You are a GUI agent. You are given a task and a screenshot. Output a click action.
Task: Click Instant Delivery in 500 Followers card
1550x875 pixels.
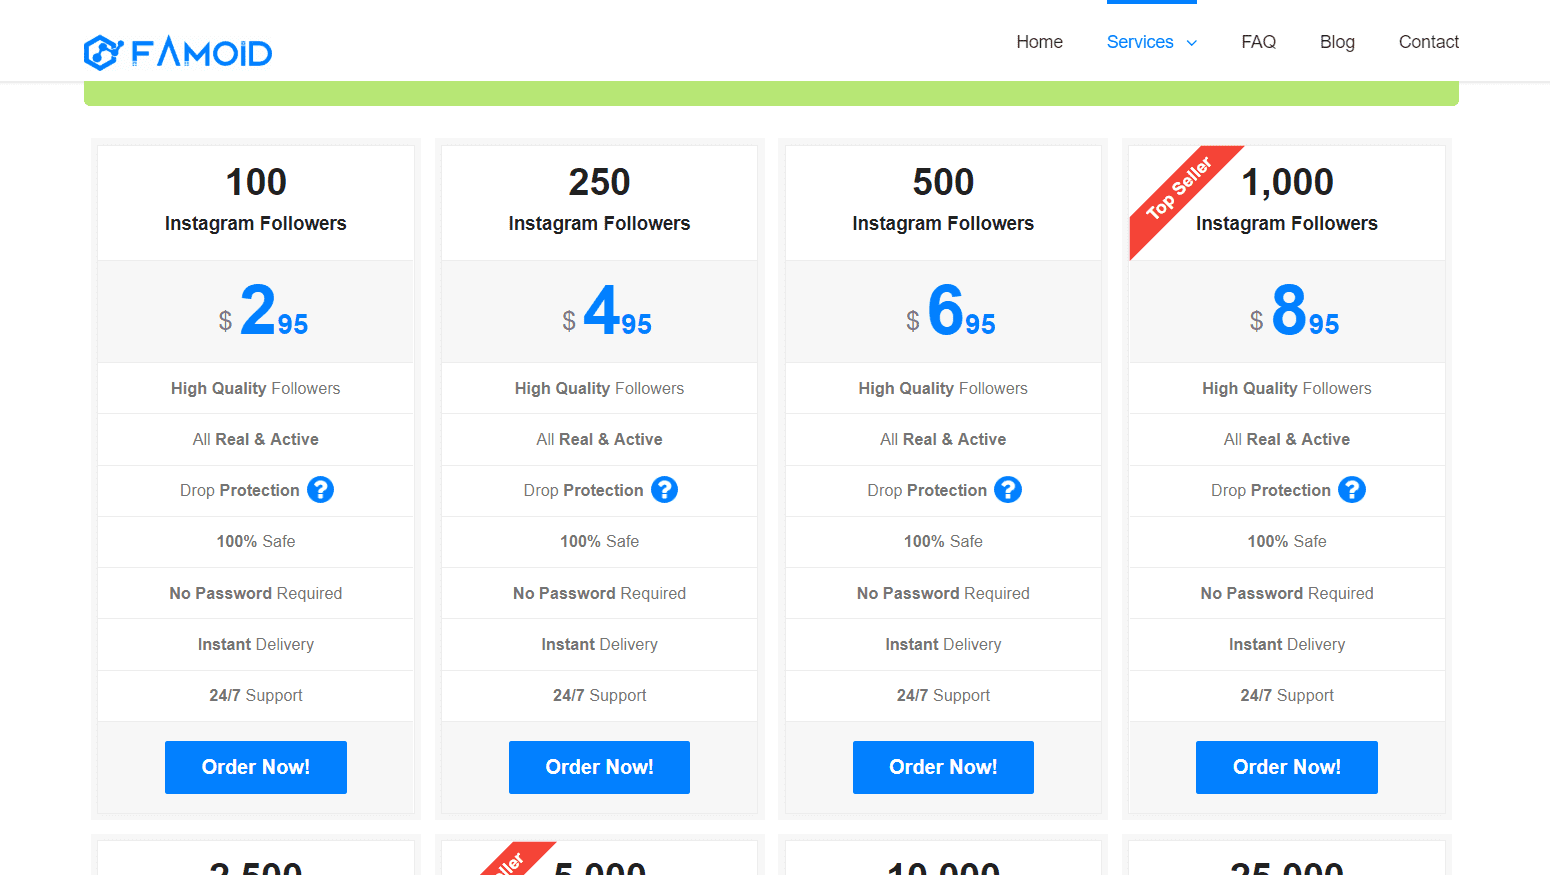pyautogui.click(x=943, y=644)
